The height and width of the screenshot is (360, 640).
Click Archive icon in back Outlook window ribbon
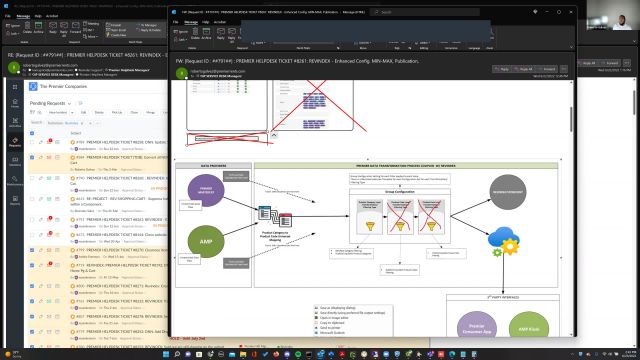(38, 26)
